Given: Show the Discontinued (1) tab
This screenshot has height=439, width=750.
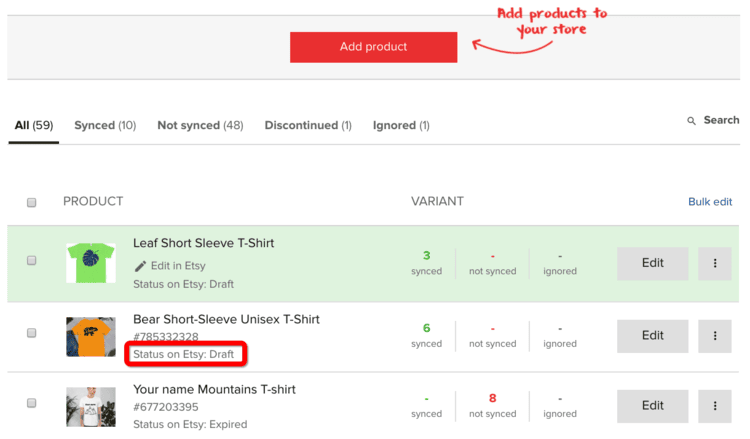Looking at the screenshot, I should [308, 126].
